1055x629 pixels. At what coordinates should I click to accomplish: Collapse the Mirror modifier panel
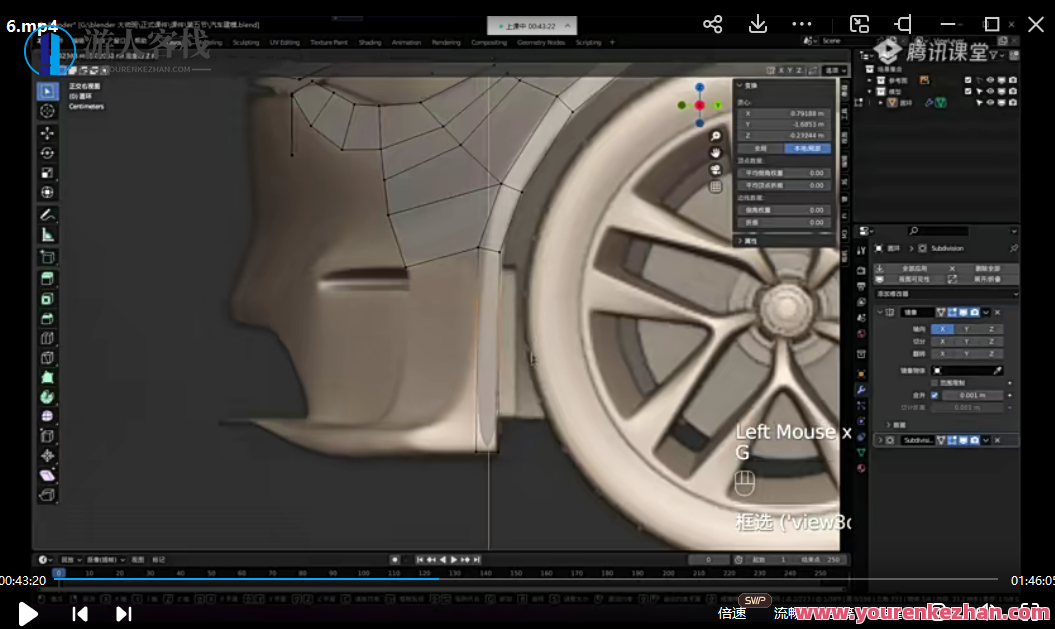pyautogui.click(x=879, y=312)
